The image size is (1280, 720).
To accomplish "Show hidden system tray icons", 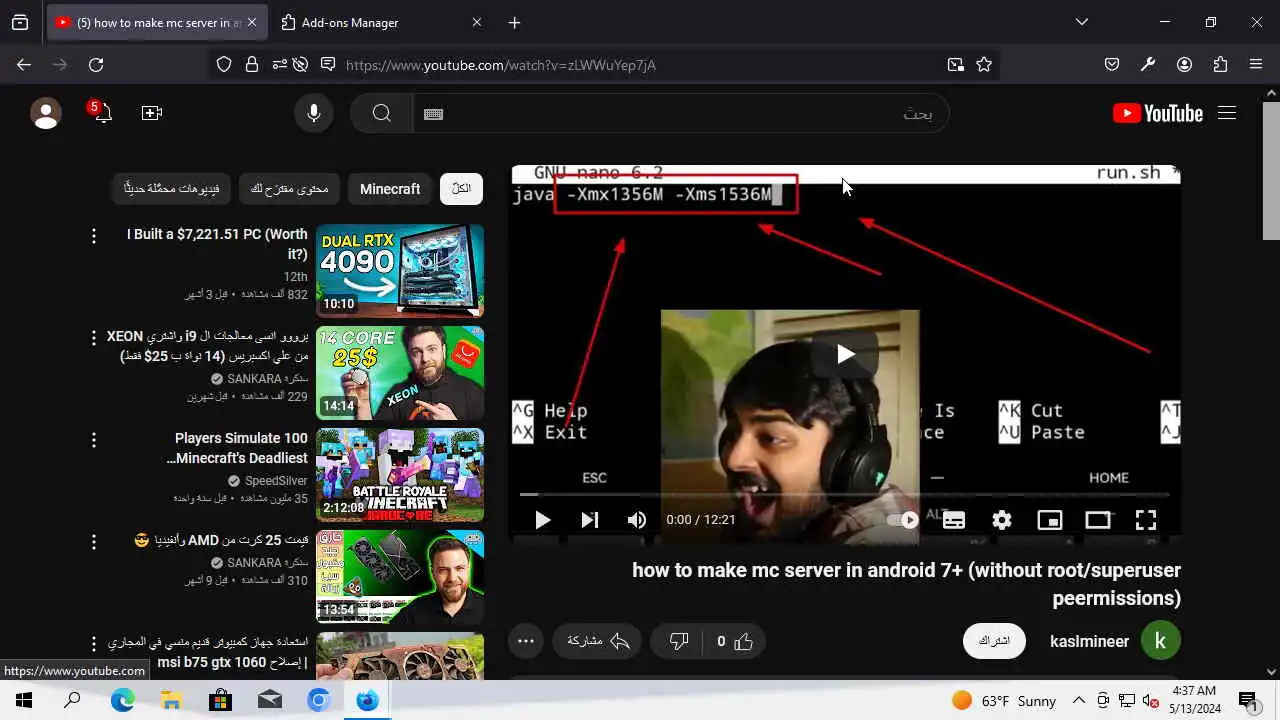I will tap(1079, 700).
